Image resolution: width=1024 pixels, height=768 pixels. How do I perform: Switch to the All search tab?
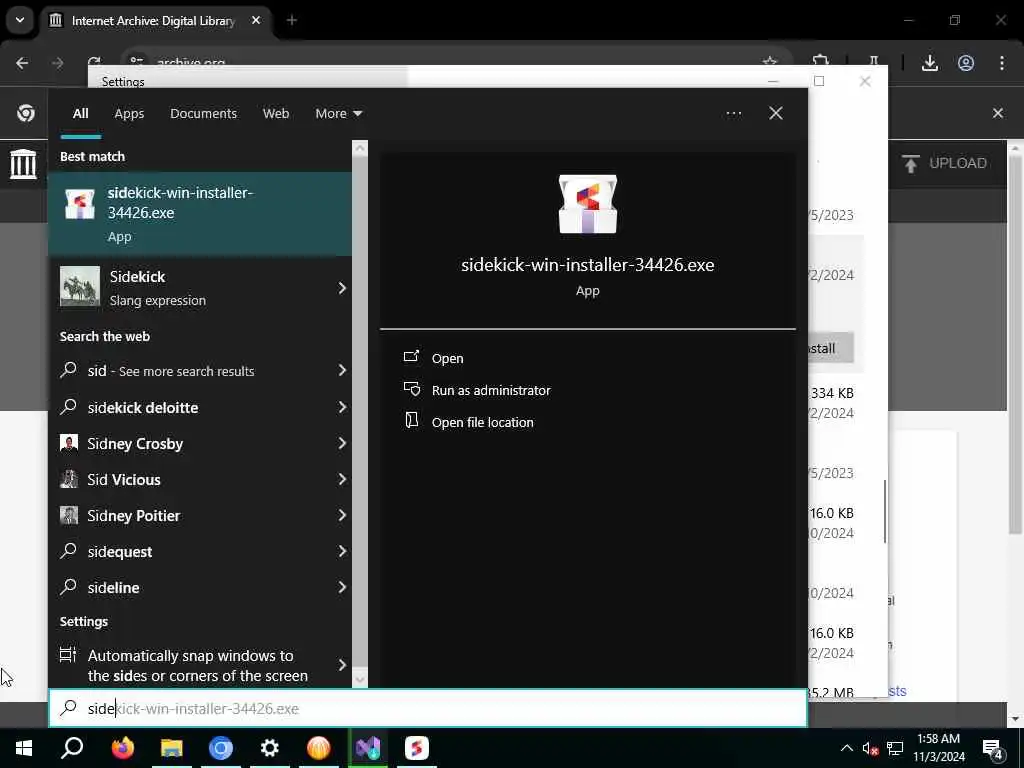pos(80,114)
